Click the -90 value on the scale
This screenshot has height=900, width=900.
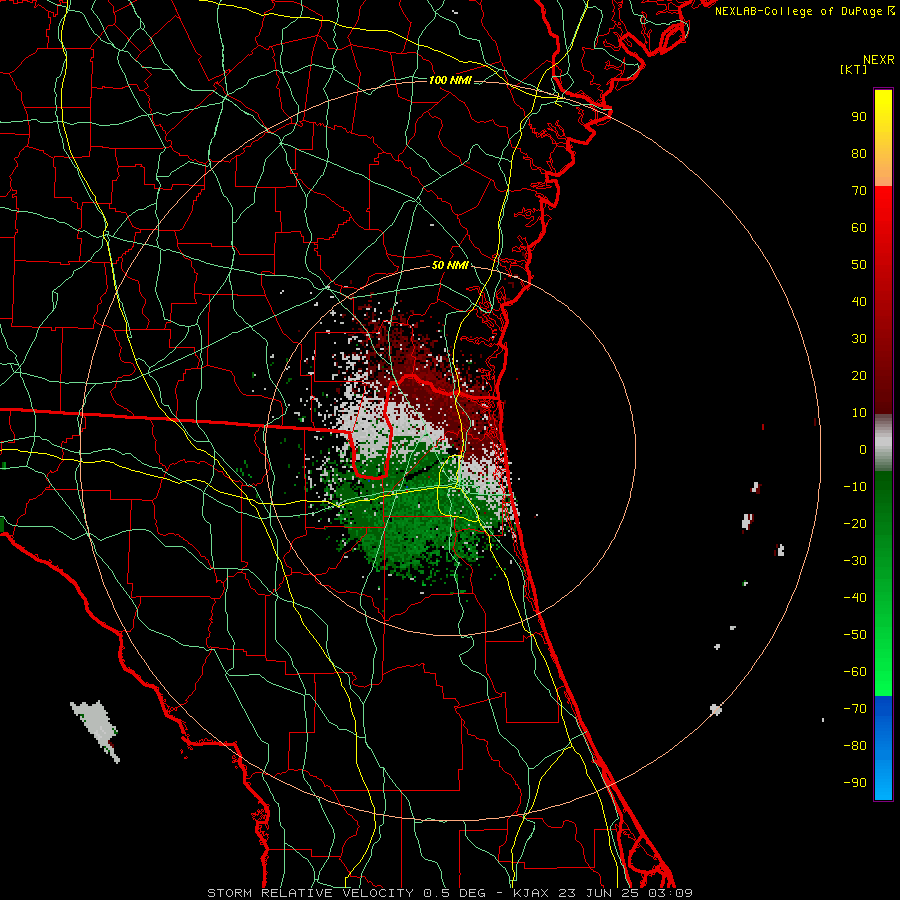click(x=855, y=783)
